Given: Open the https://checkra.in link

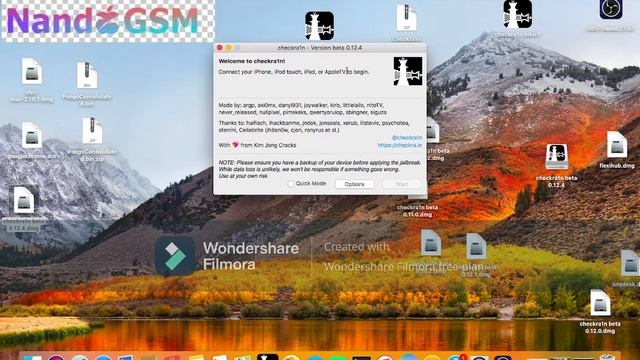Looking at the screenshot, I should tap(400, 145).
